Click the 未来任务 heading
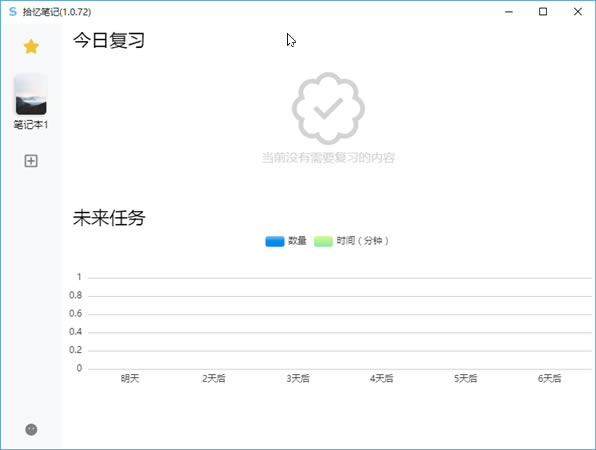 (109, 218)
